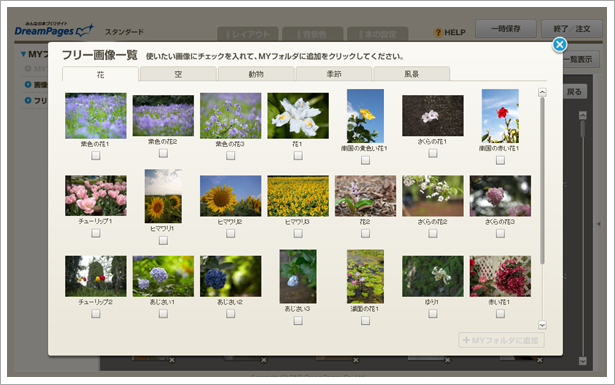Select the さくらの花3 thumbnail
Image resolution: width=615 pixels, height=385 pixels.
click(x=500, y=196)
